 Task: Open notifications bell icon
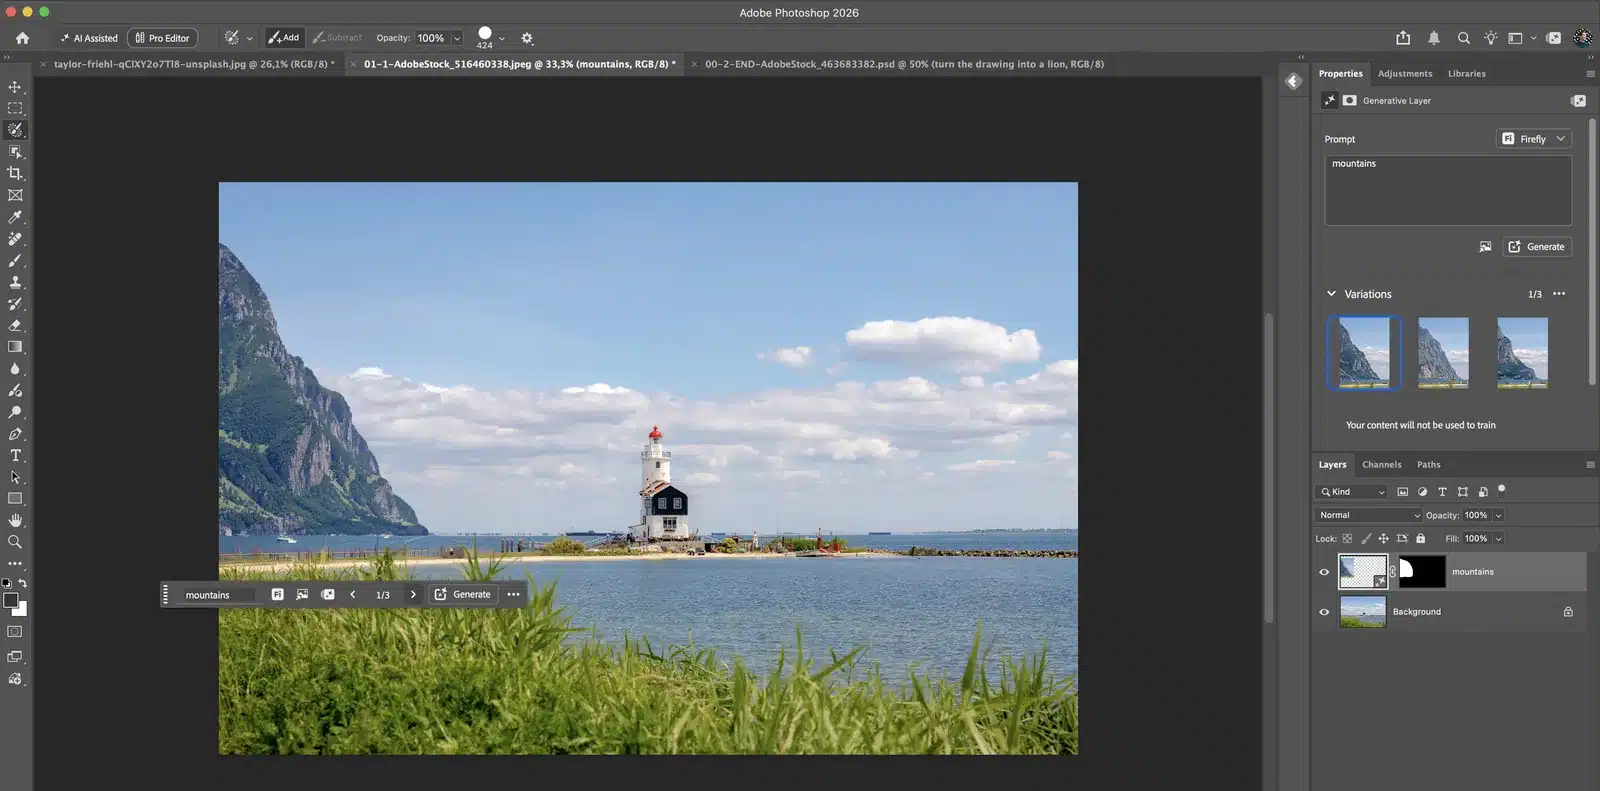pyautogui.click(x=1433, y=38)
